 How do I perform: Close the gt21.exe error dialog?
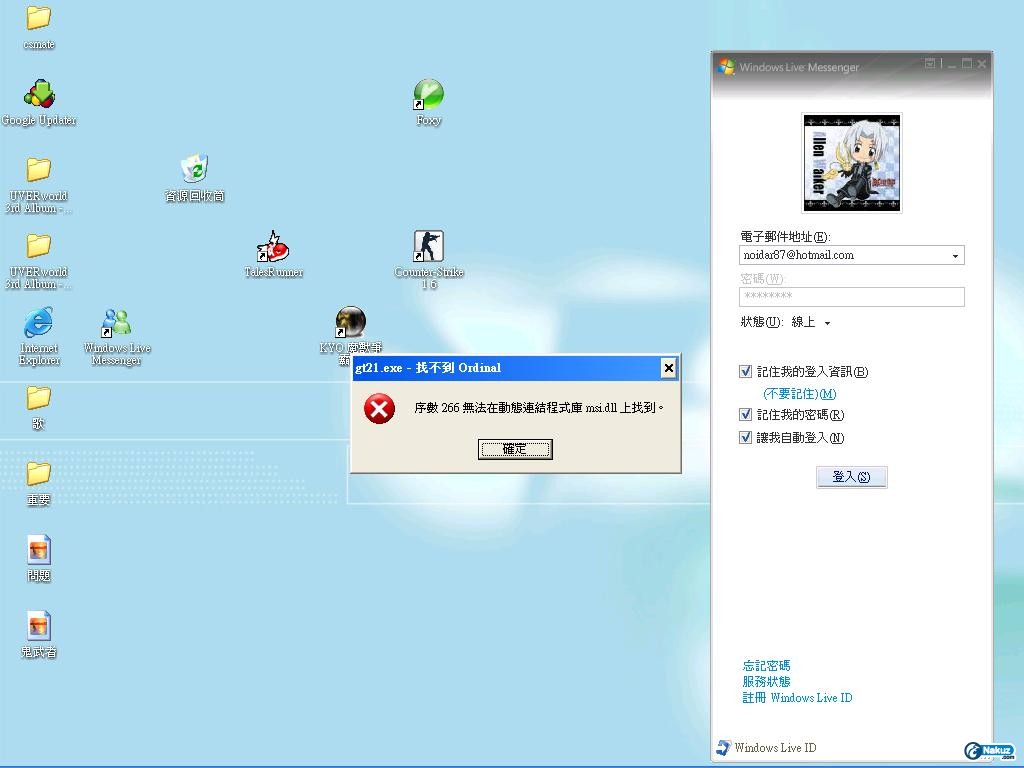point(669,368)
